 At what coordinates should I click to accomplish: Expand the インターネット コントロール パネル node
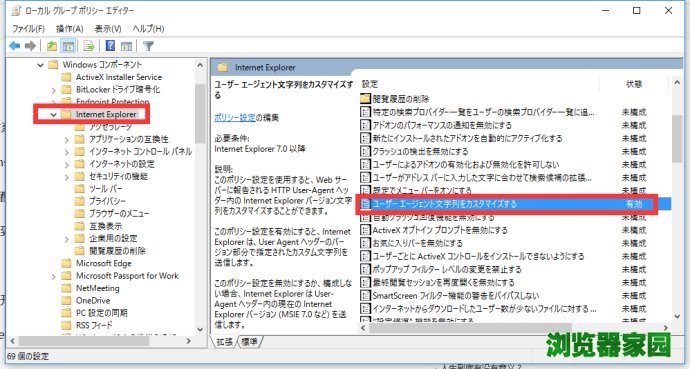click(67, 152)
